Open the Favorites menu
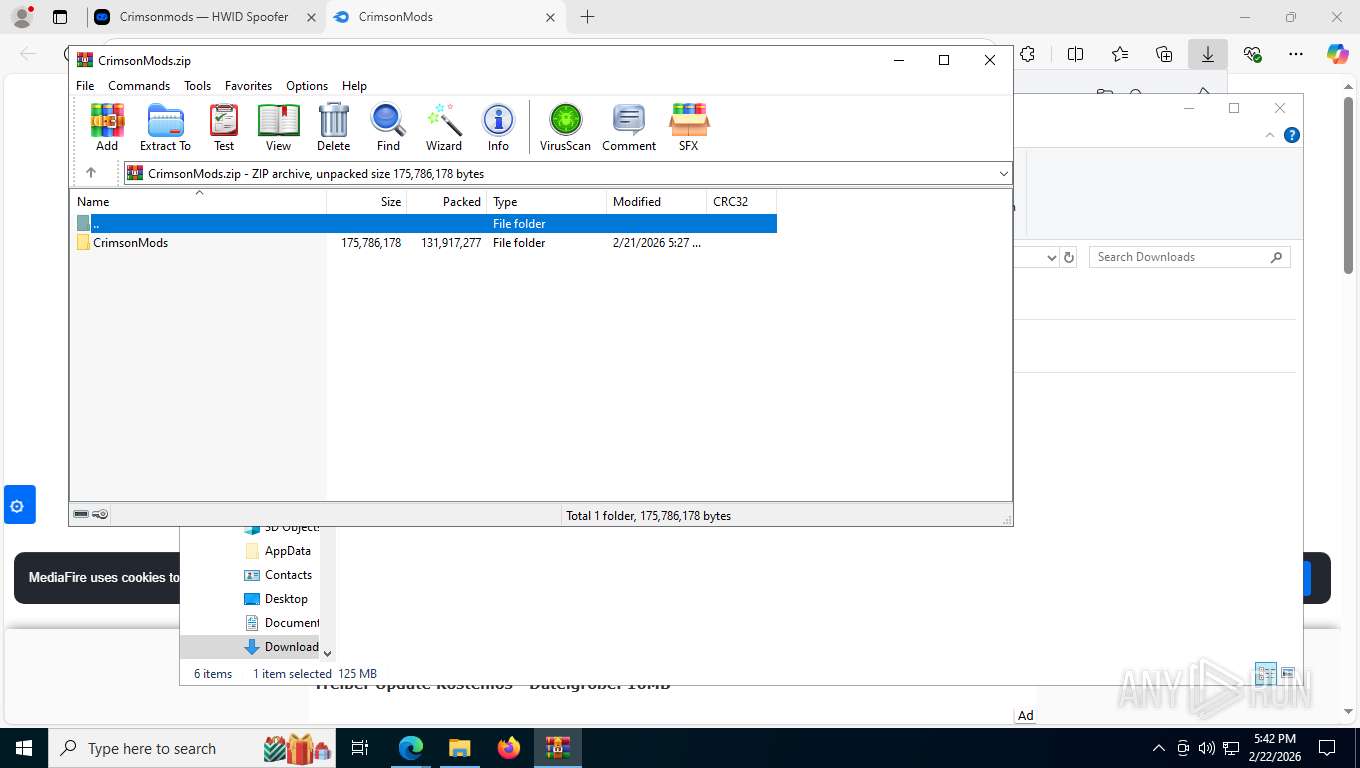 [x=248, y=86]
